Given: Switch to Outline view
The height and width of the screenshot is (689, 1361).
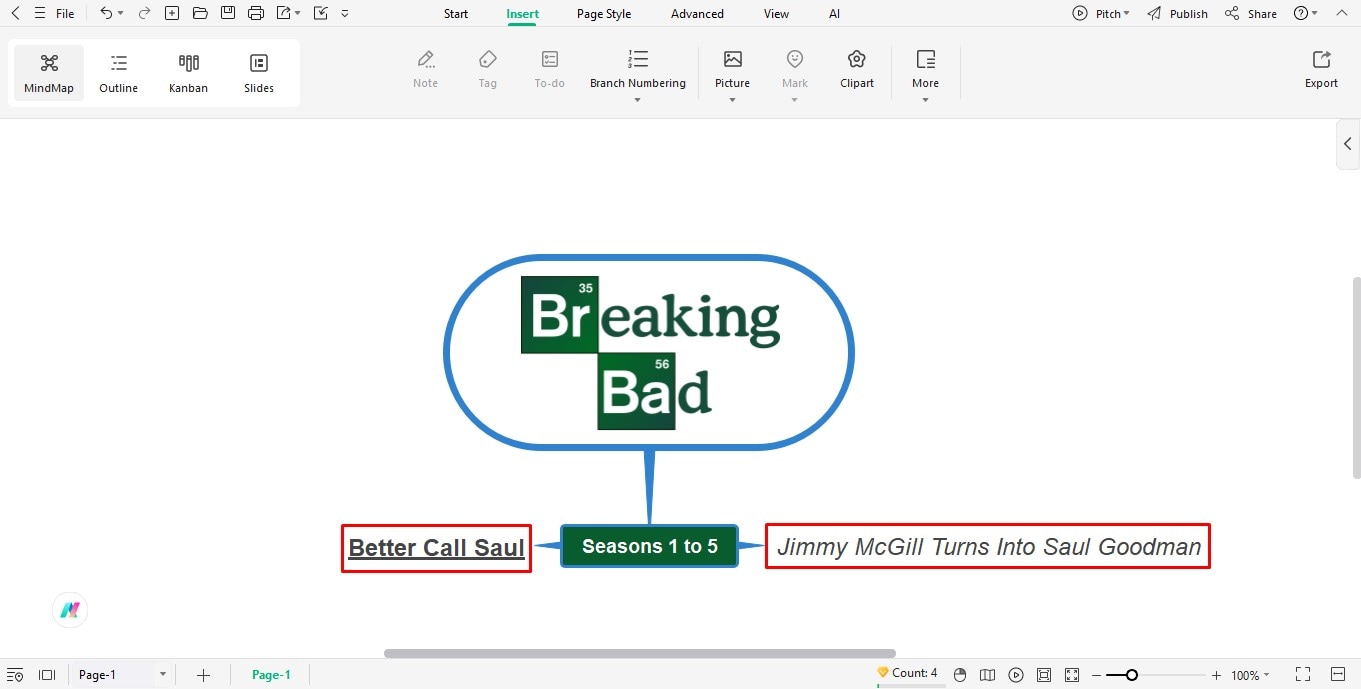Looking at the screenshot, I should 118,73.
